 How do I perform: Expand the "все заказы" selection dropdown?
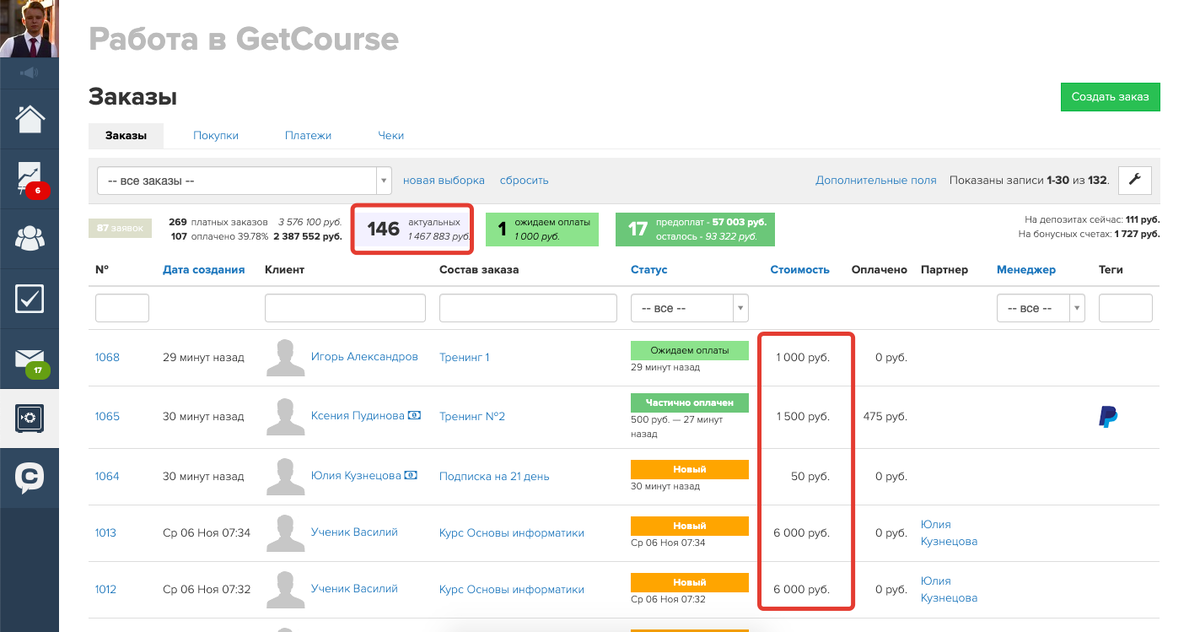tap(244, 181)
